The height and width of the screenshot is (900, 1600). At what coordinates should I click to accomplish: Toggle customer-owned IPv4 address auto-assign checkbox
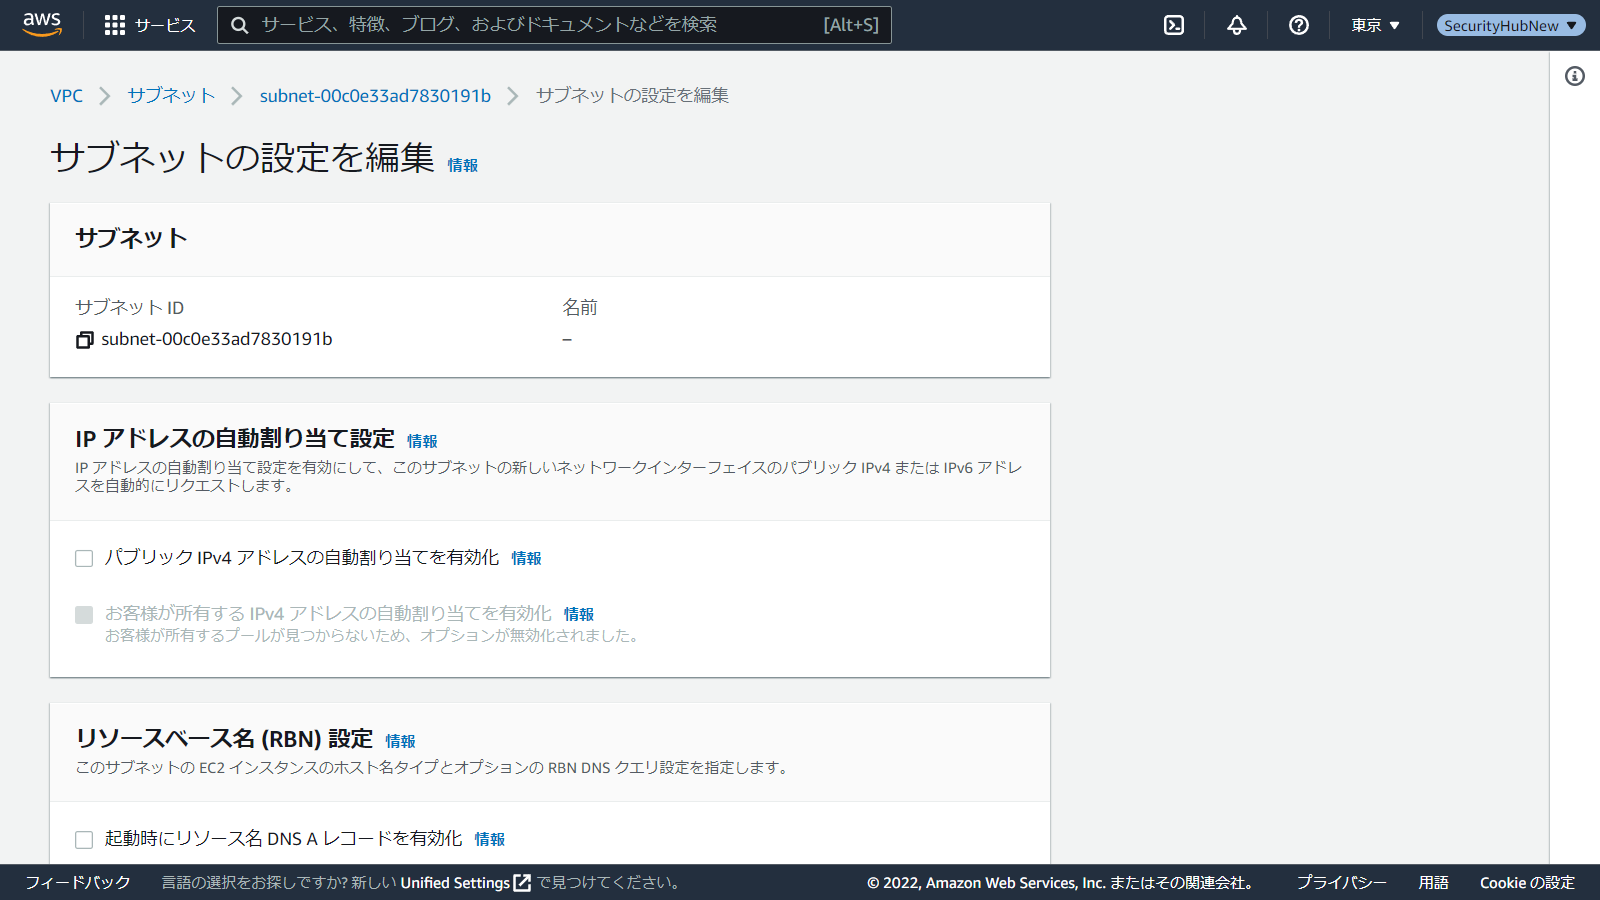point(84,614)
